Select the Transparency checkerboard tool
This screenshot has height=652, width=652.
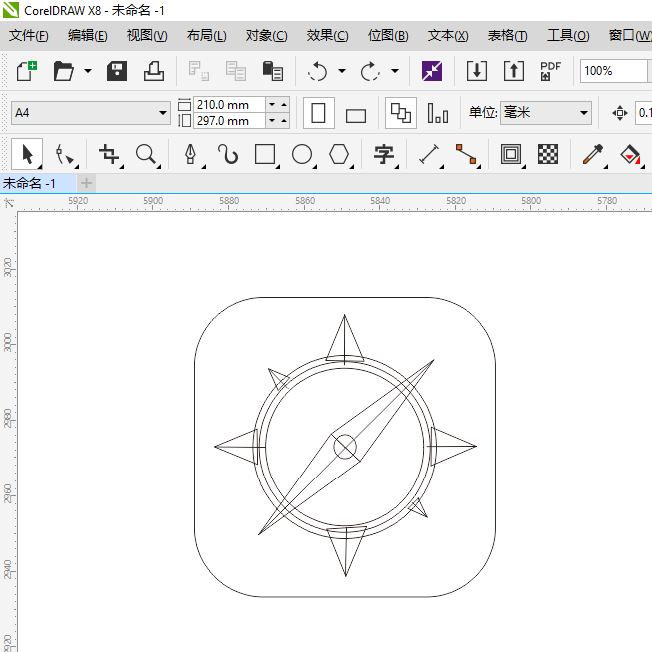click(548, 154)
